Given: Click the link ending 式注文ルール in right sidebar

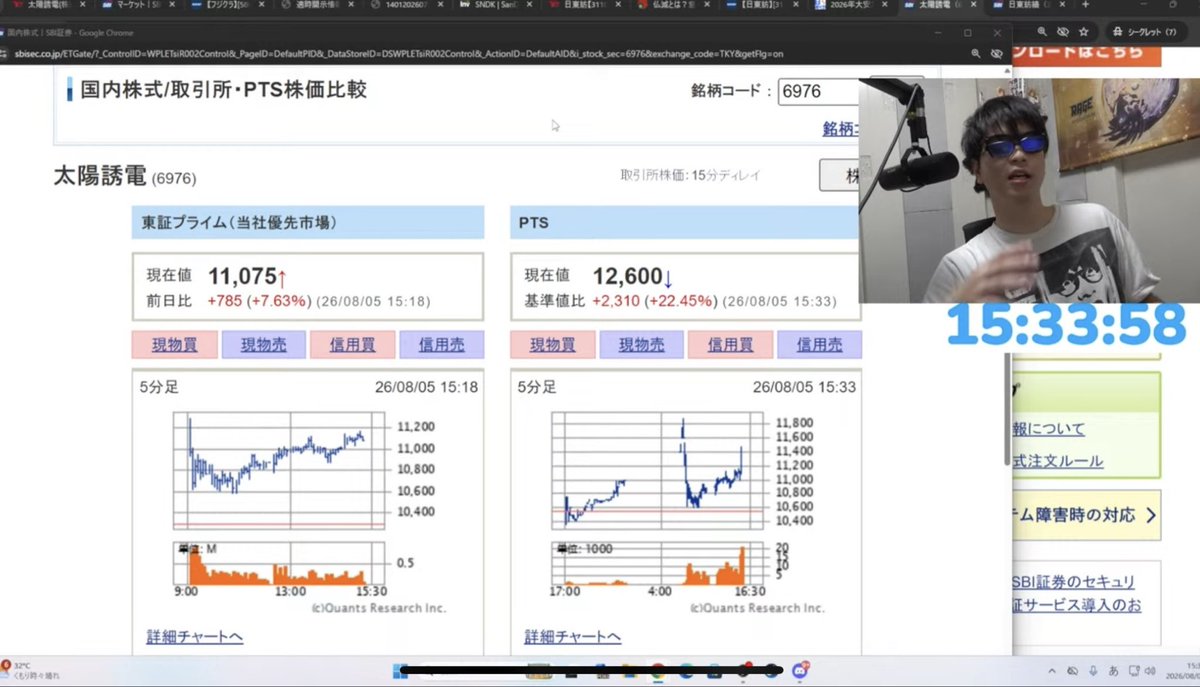Looking at the screenshot, I should pyautogui.click(x=1058, y=461).
